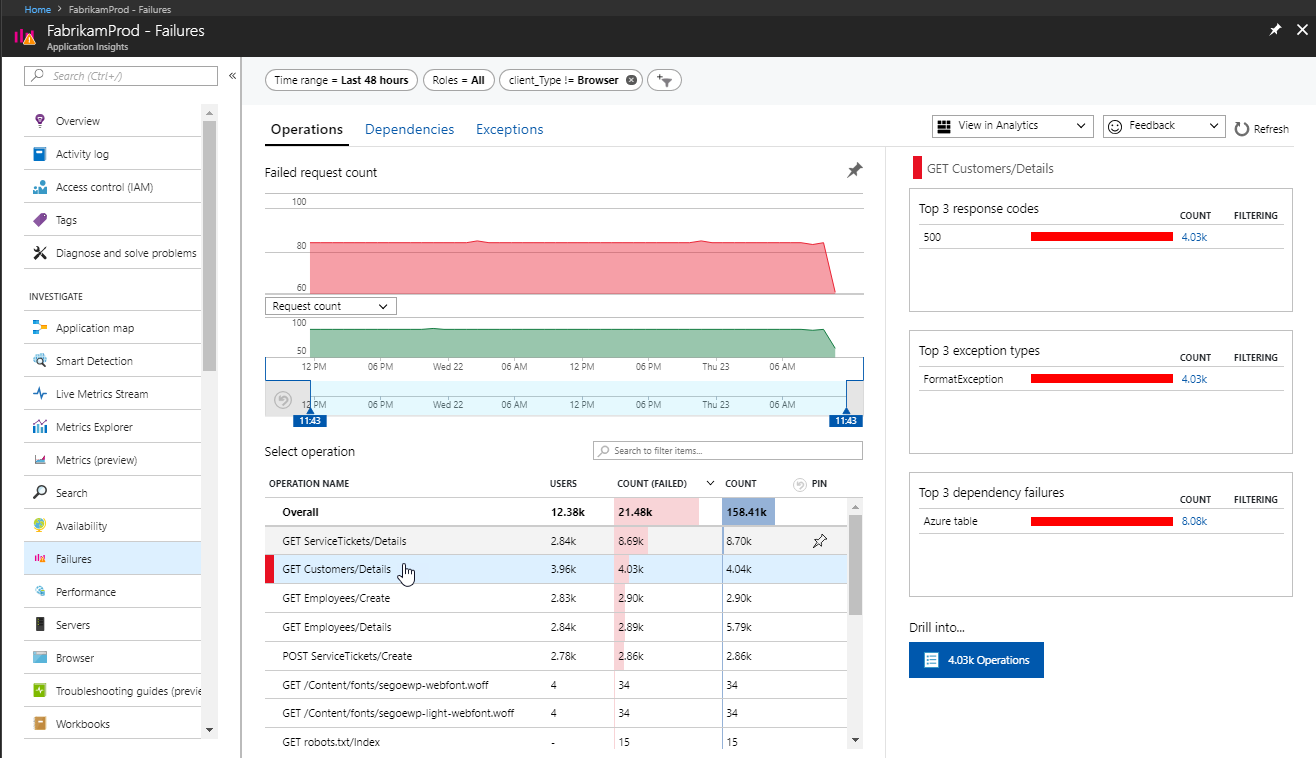Open the View in Analytics dropdown
The image size is (1316, 758).
1011,126
